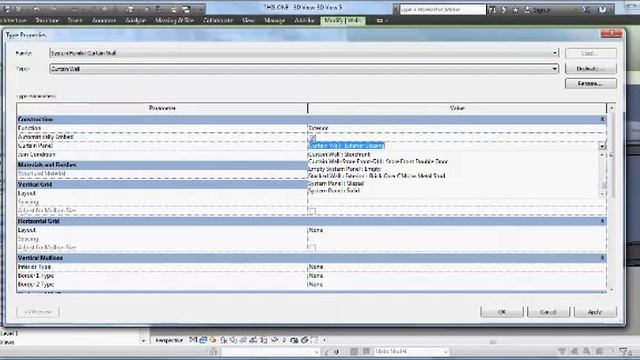640x360 pixels.
Task: Click the Curtain Panel value dropdown arrow
Action: pyautogui.click(x=602, y=146)
